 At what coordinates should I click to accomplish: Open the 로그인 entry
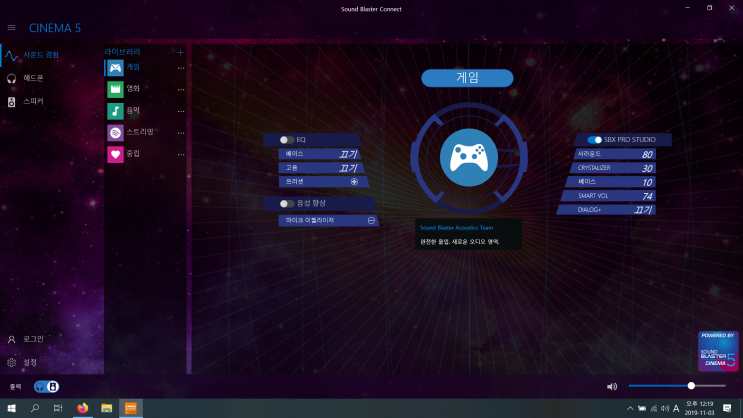pyautogui.click(x=34, y=339)
